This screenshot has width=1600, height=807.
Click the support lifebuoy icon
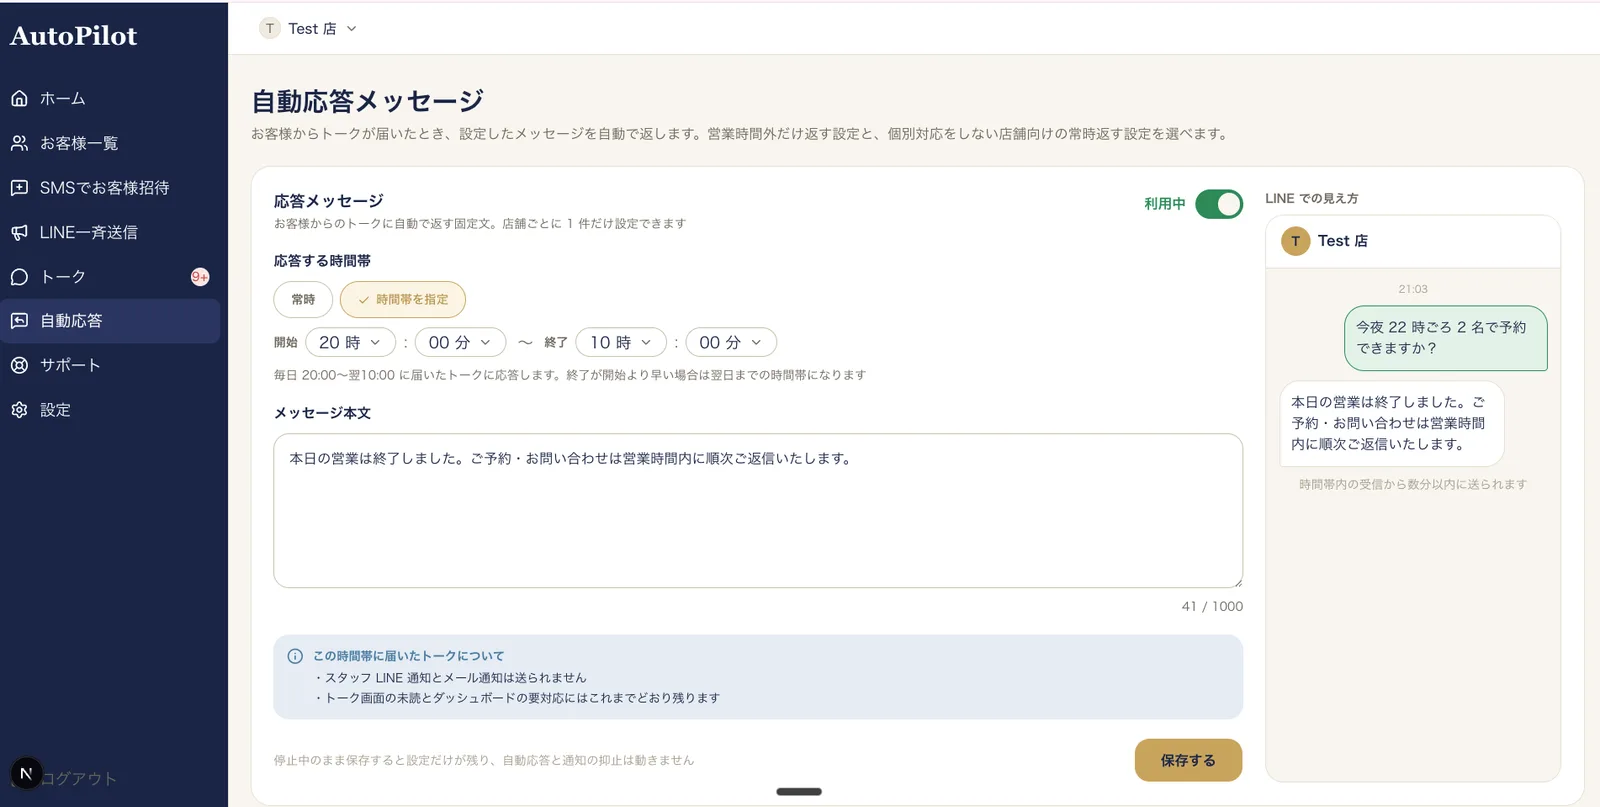[x=19, y=365]
